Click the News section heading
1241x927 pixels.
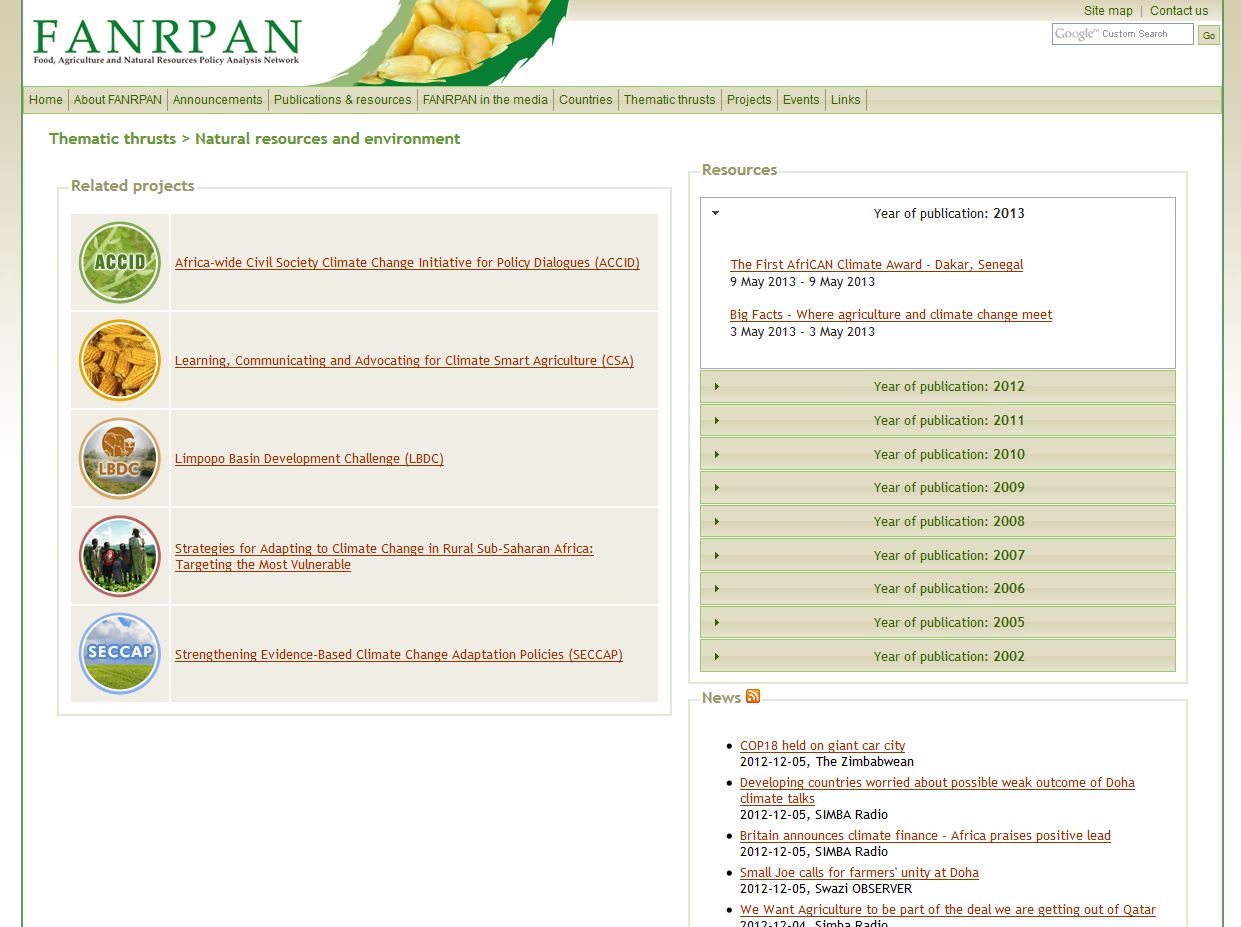721,698
